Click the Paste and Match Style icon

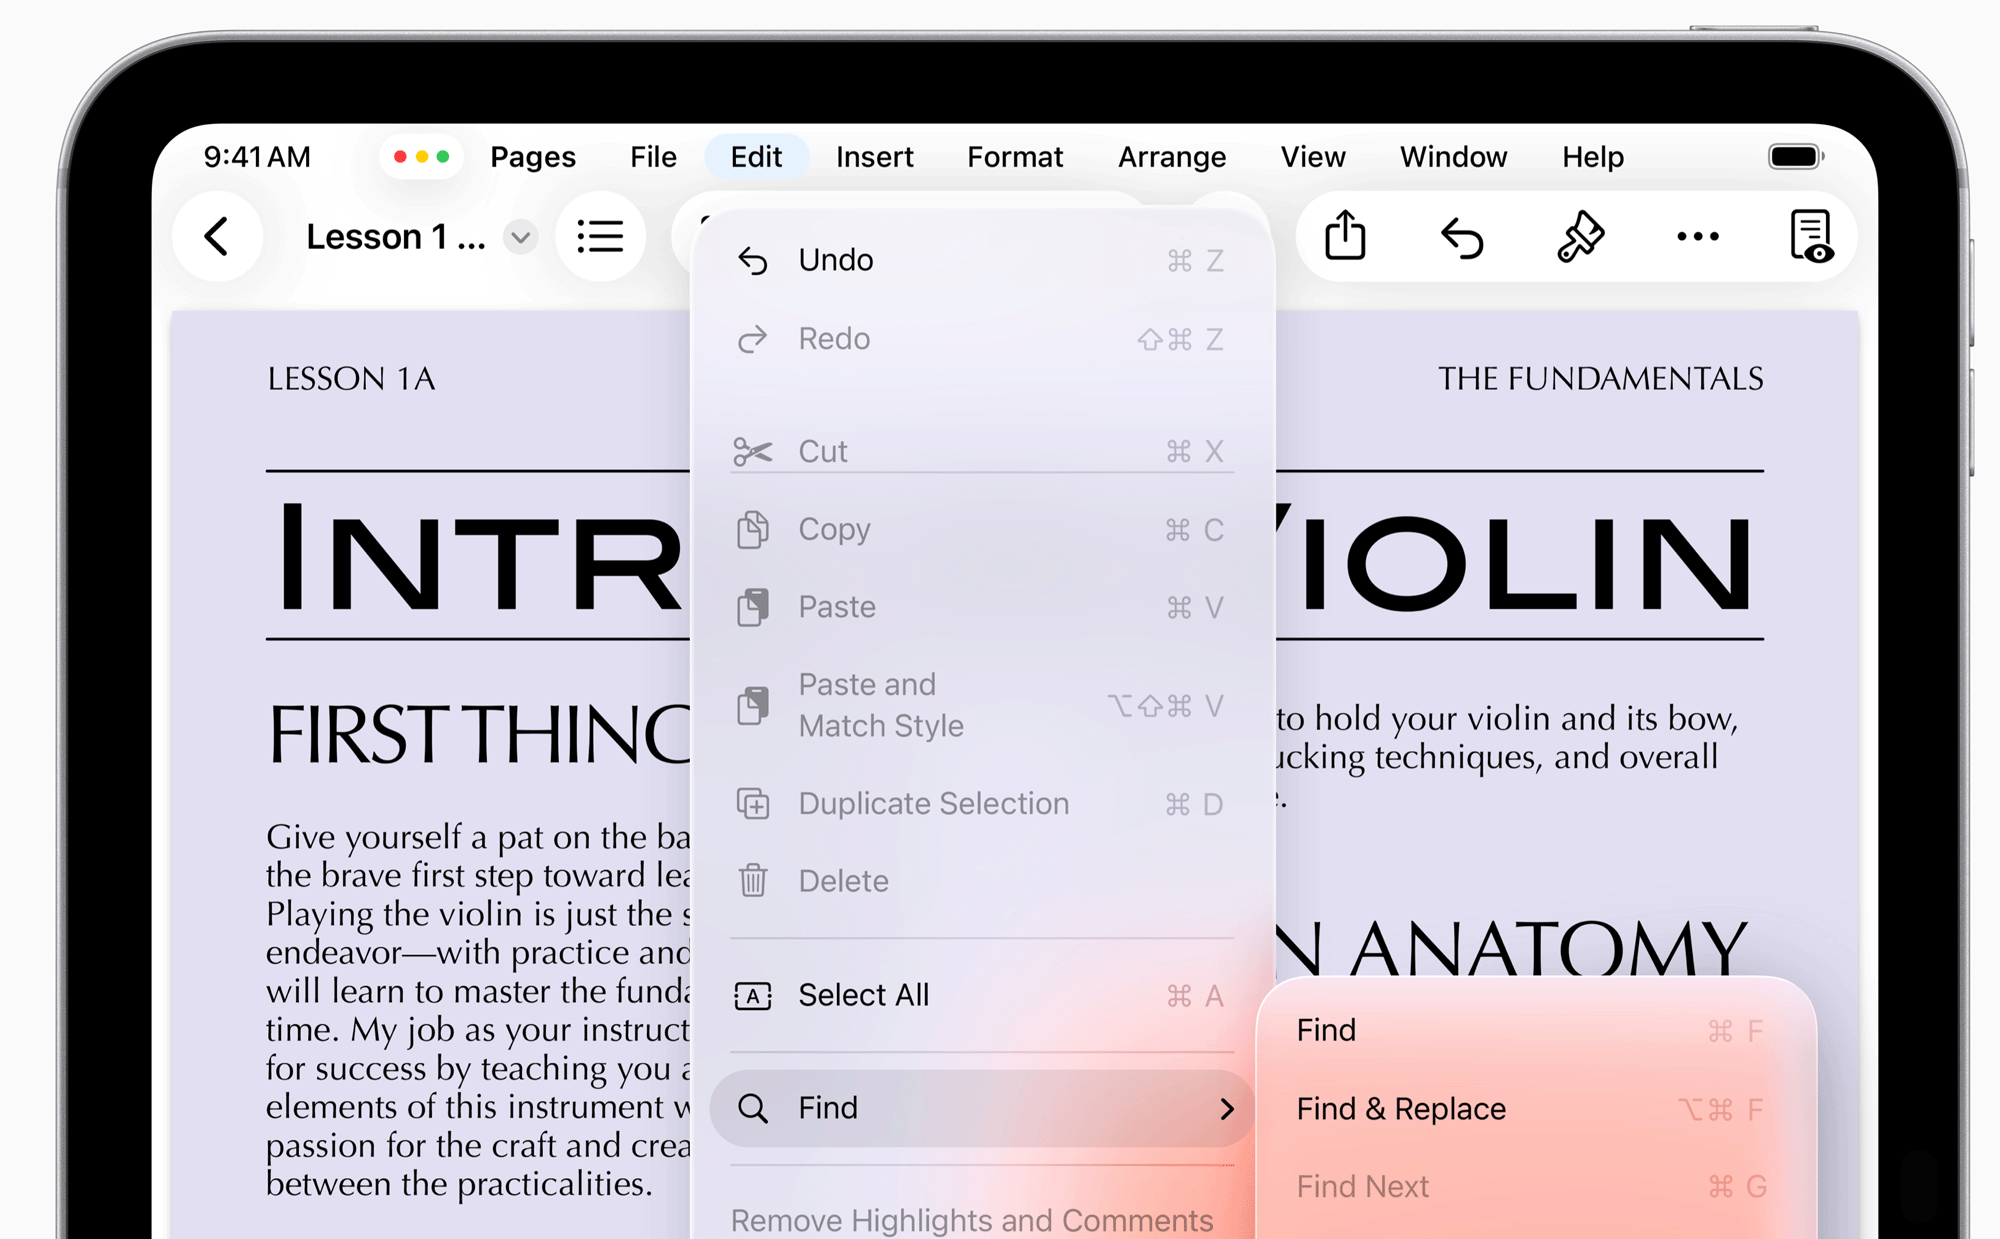[752, 706]
